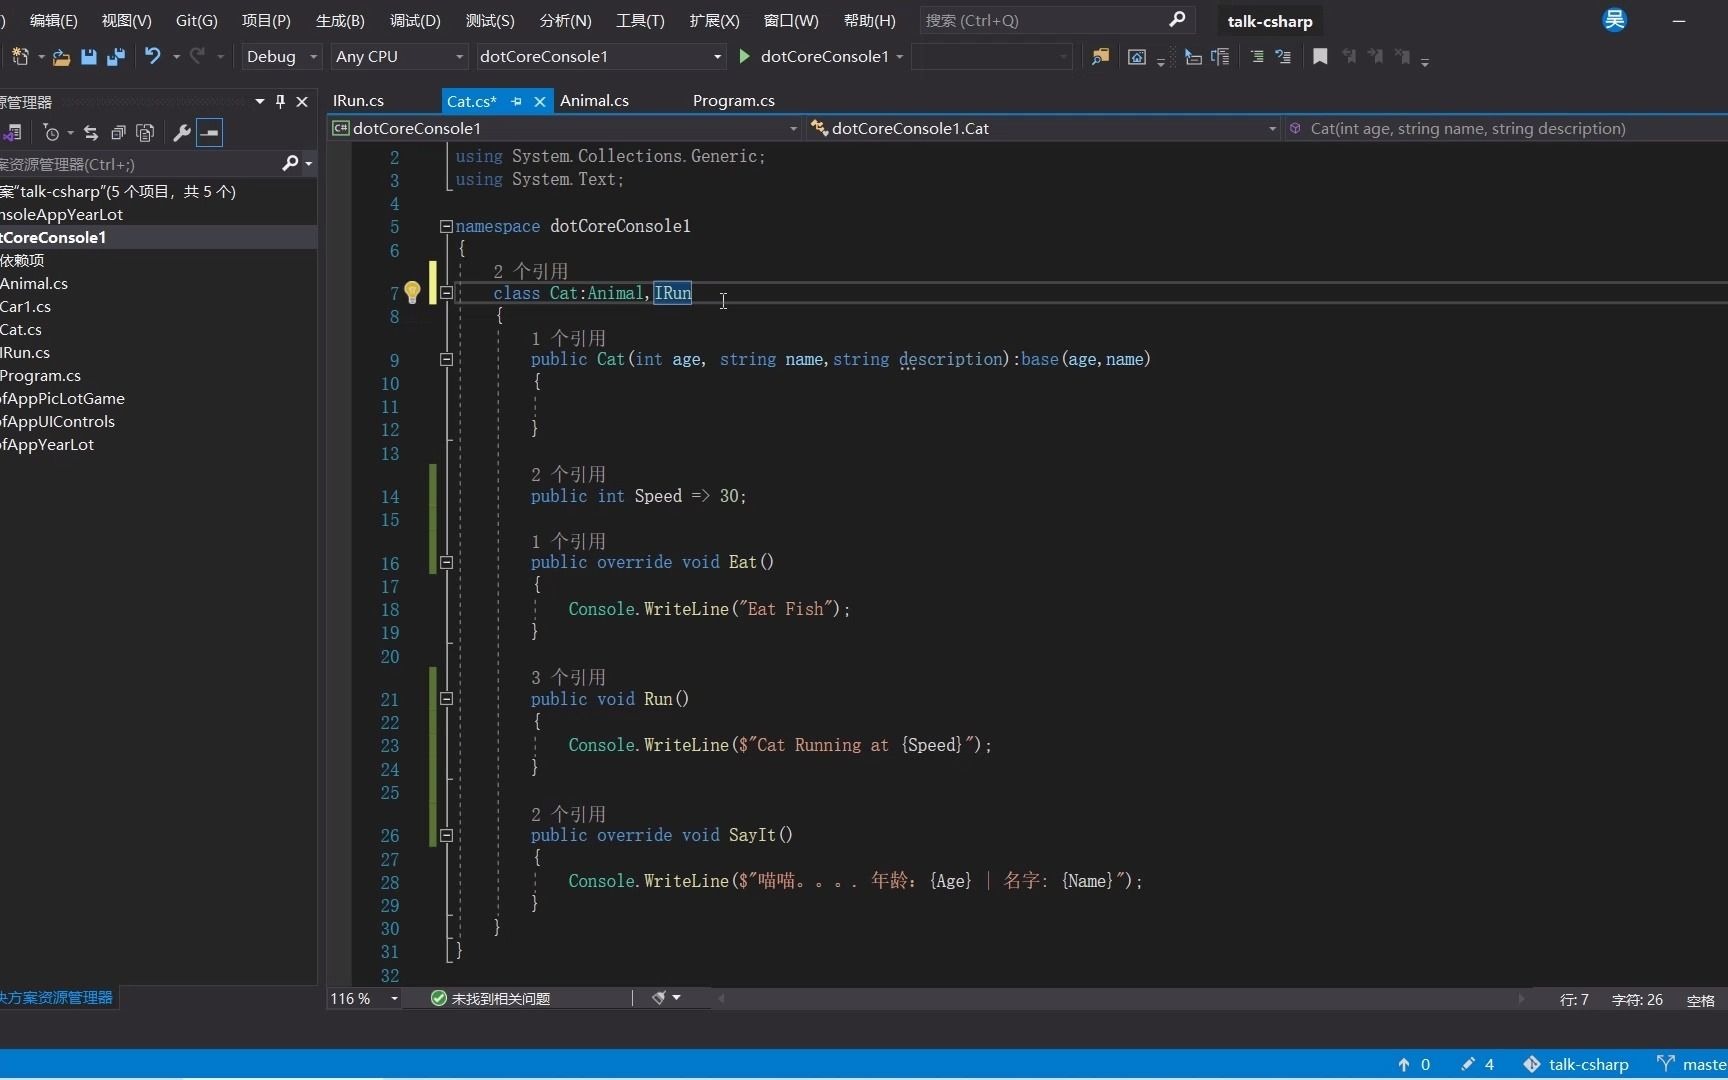
Task: Switch to the Animal.cs tab
Action: click(x=594, y=101)
